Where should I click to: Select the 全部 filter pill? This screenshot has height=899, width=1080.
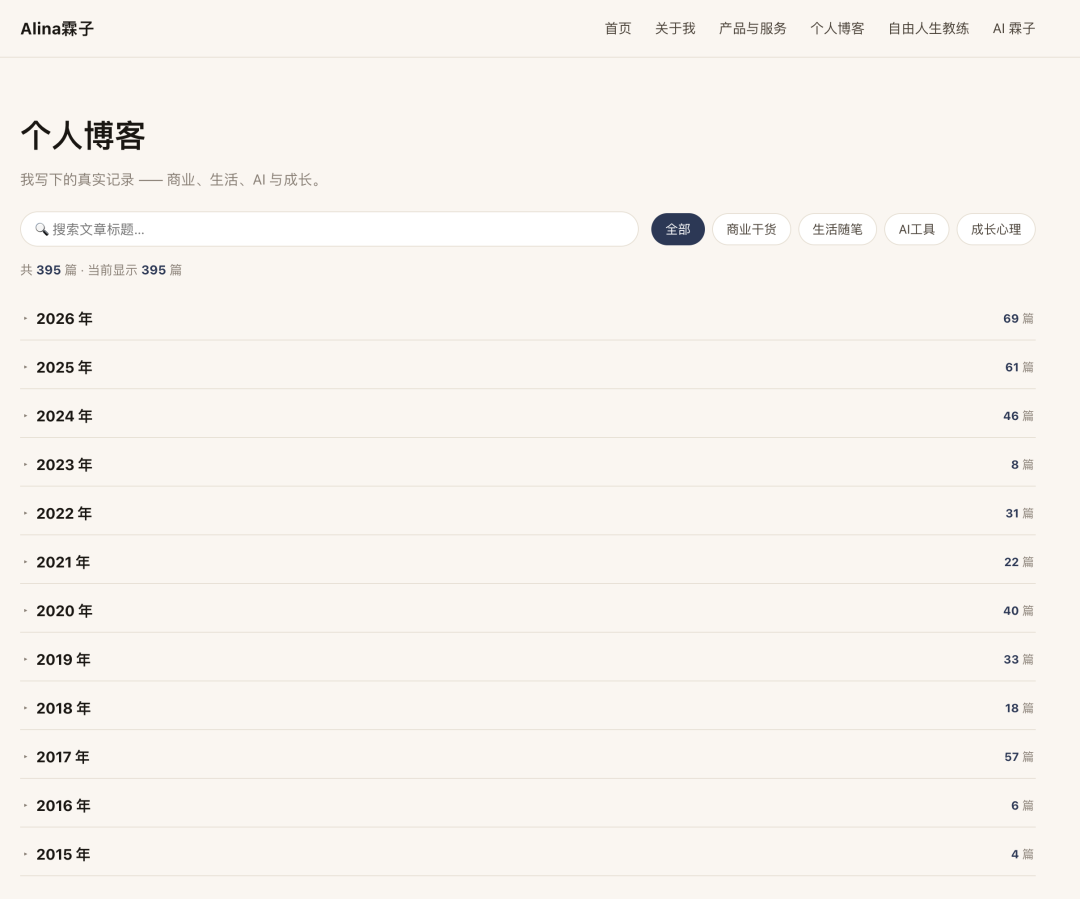[x=678, y=229]
